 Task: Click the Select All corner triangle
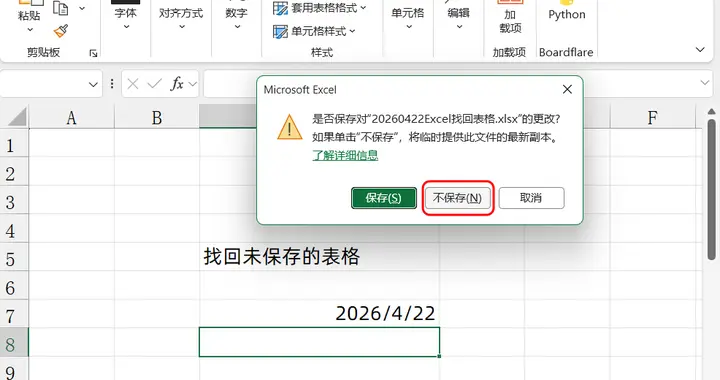[17, 117]
